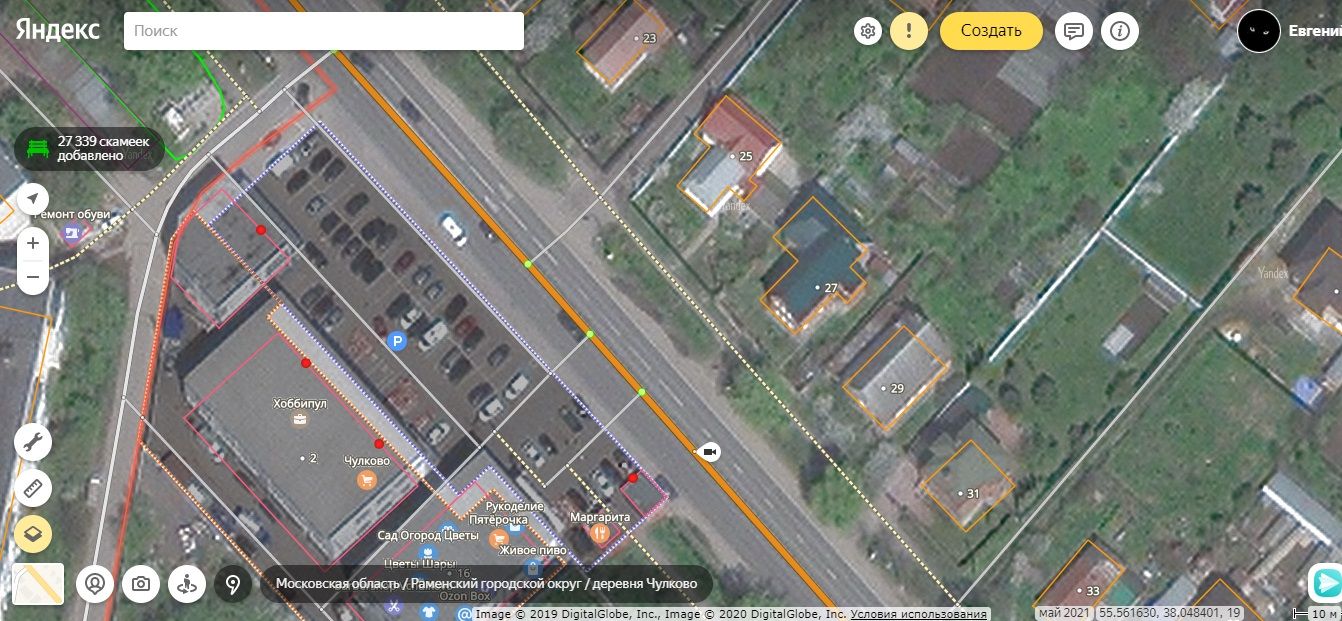The width and height of the screenshot is (1342, 621).
Task: Toggle the map layers button
Action: pyautogui.click(x=33, y=535)
